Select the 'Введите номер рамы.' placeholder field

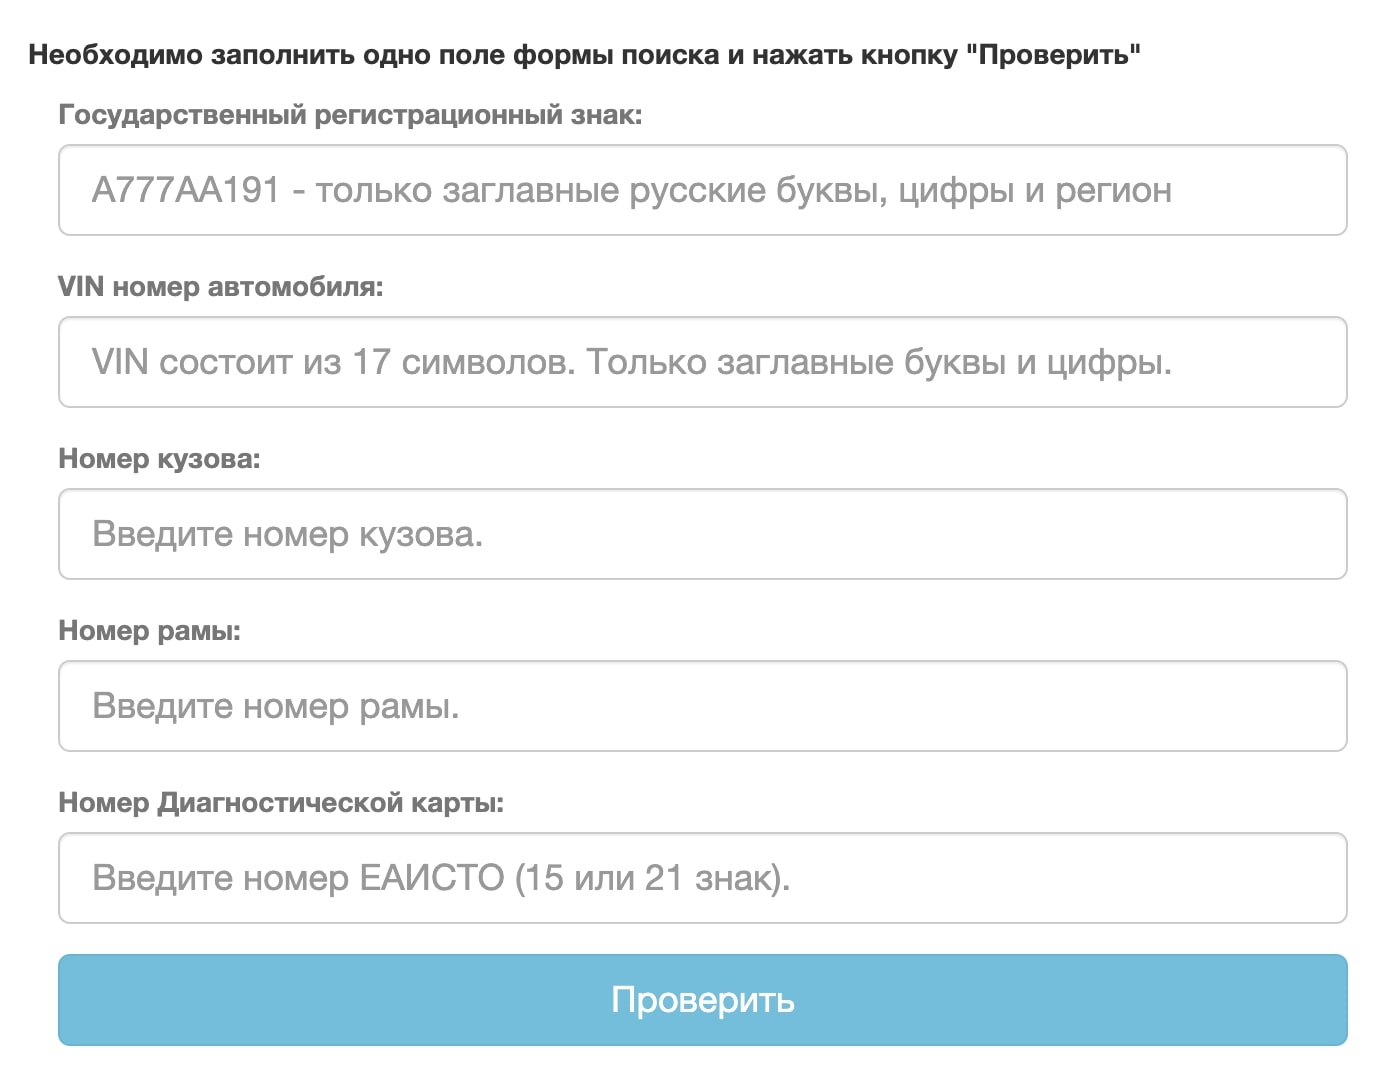click(702, 706)
